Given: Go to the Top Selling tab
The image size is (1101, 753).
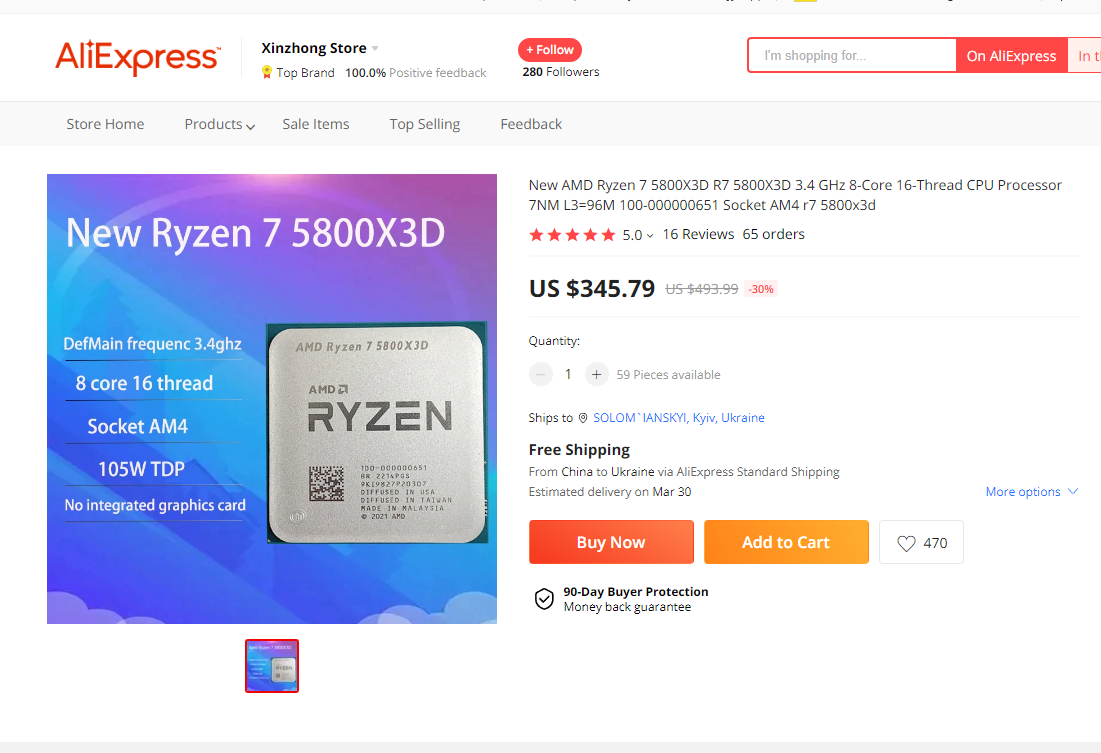Looking at the screenshot, I should (x=425, y=124).
